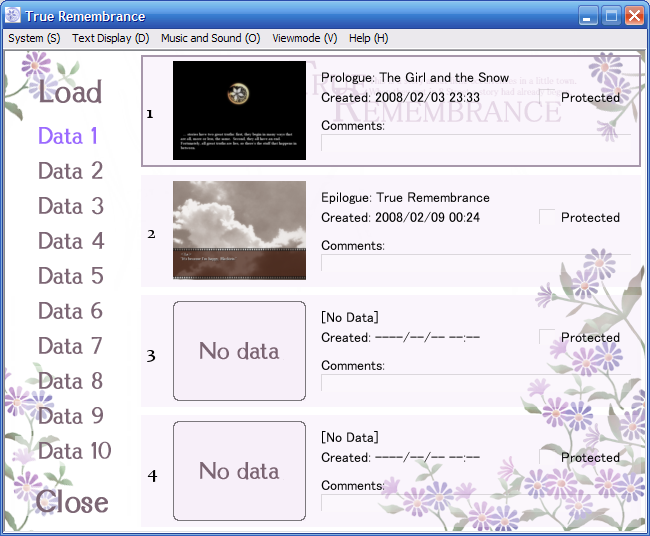Image resolution: width=650 pixels, height=536 pixels.
Task: Maximize the True Remembrance window
Action: pyautogui.click(x=611, y=16)
